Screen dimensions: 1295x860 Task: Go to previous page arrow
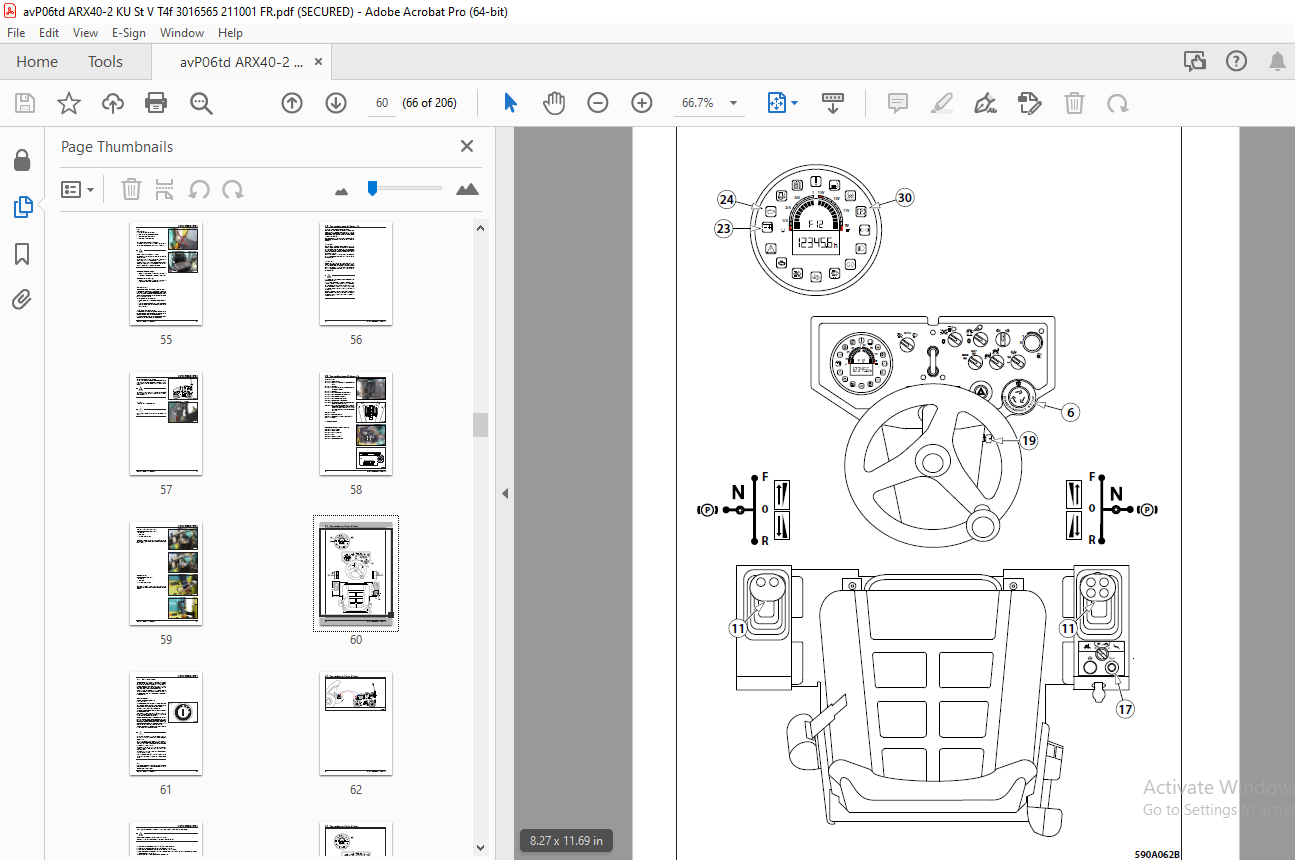(292, 103)
